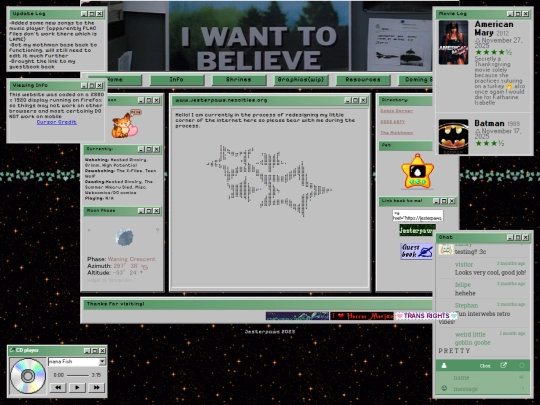Click the chat refresh circle icon
Image resolution: width=540 pixels, height=405 pixels.
tap(522, 365)
